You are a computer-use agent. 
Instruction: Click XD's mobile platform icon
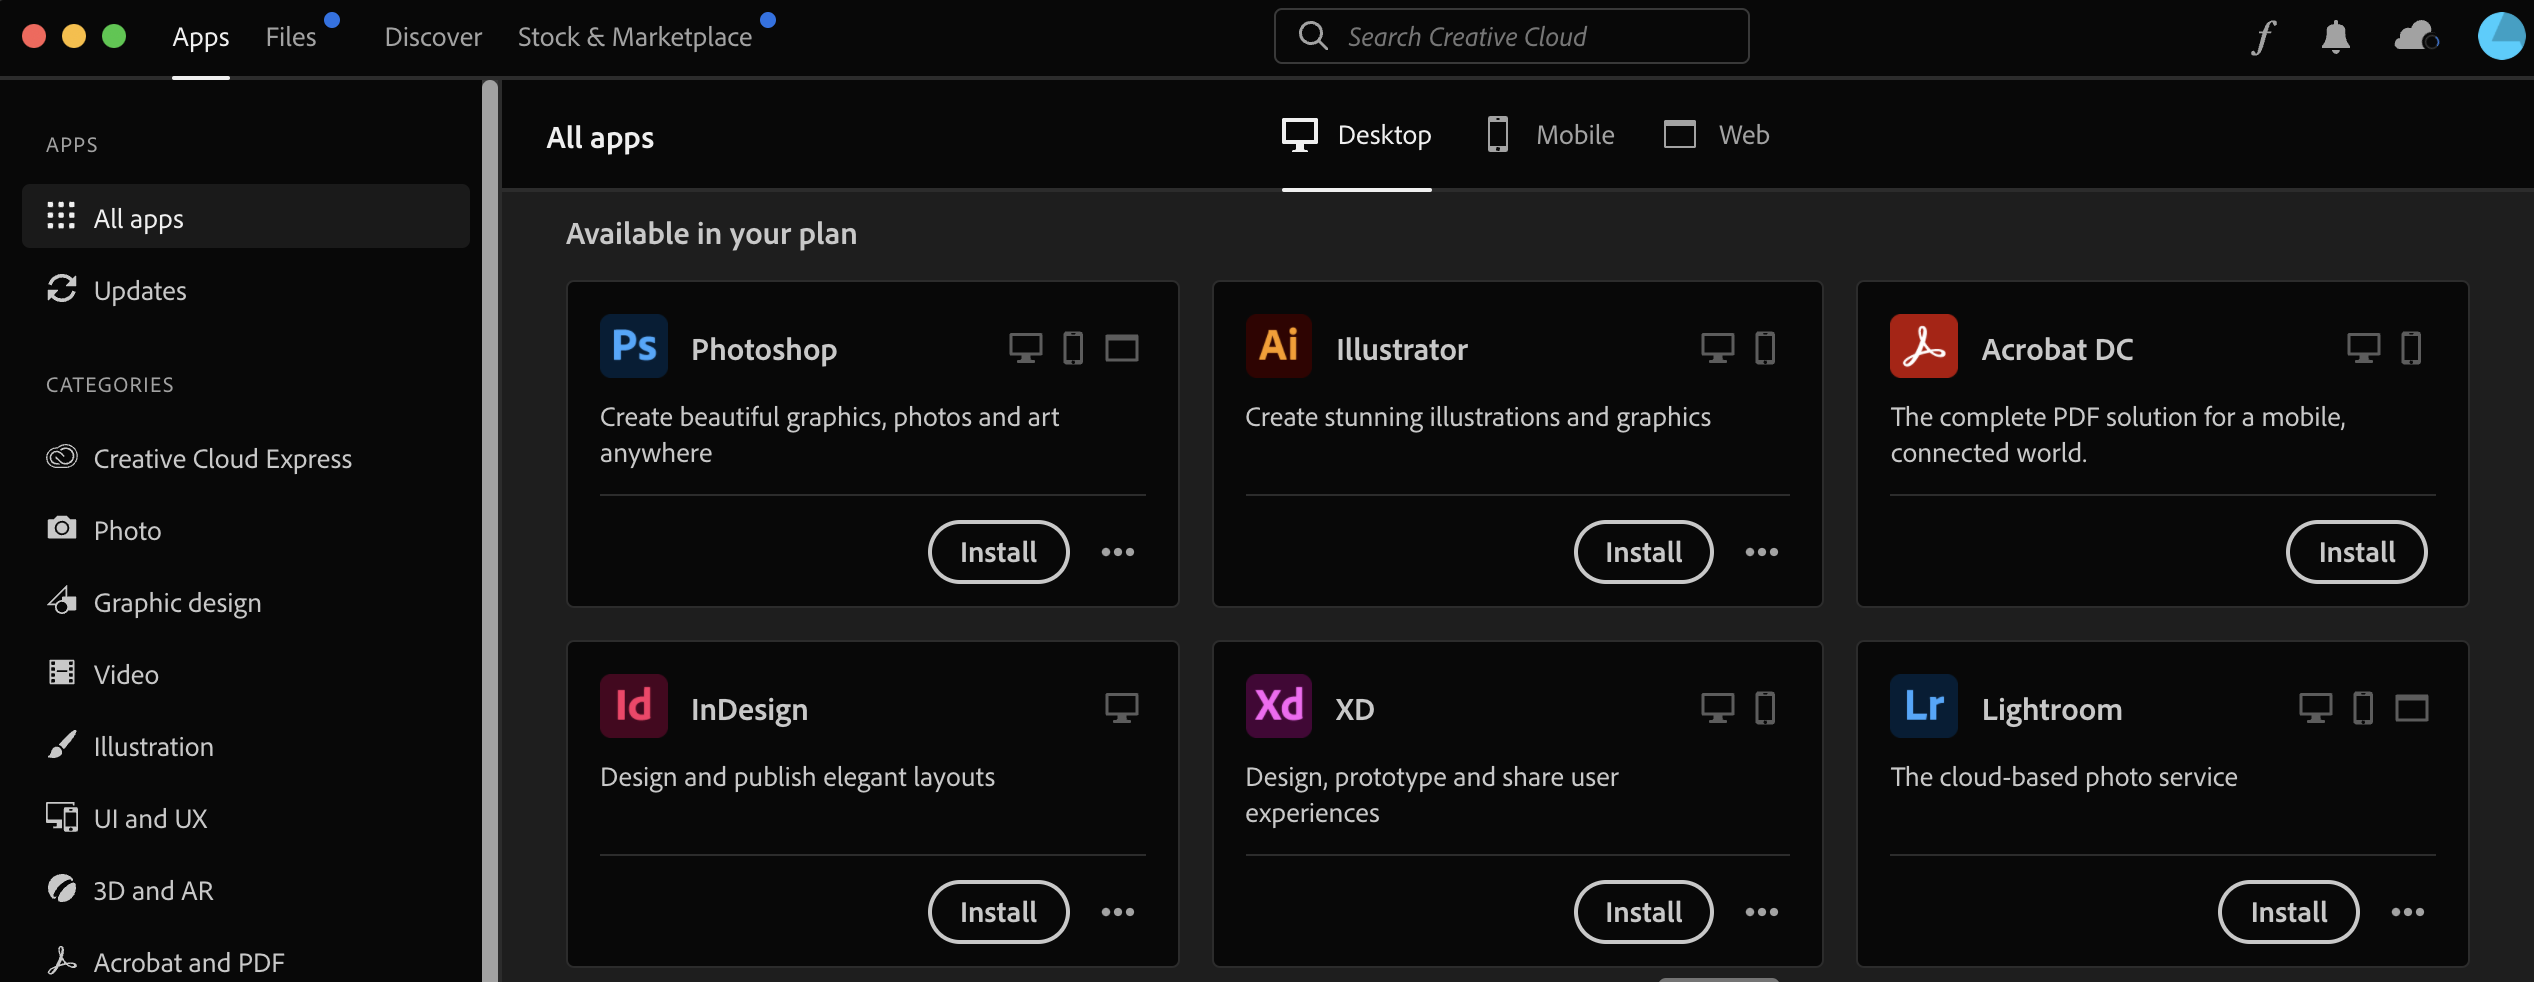click(x=1766, y=708)
